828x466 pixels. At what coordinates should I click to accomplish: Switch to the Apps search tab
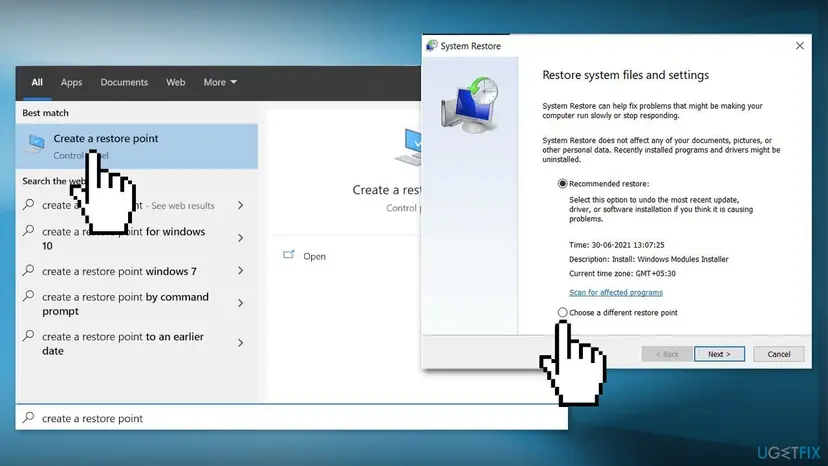(x=71, y=82)
